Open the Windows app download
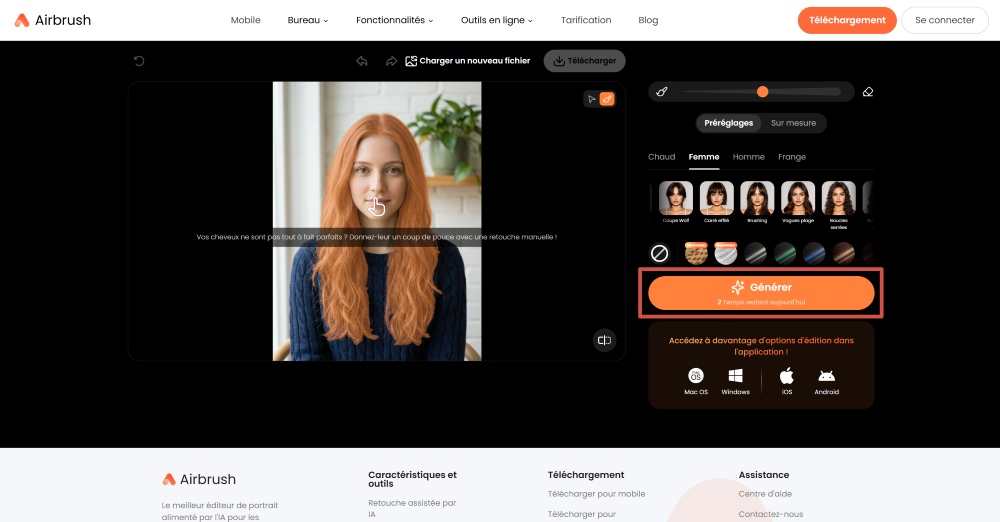Screen dimensions: 1000x522 click(735, 382)
